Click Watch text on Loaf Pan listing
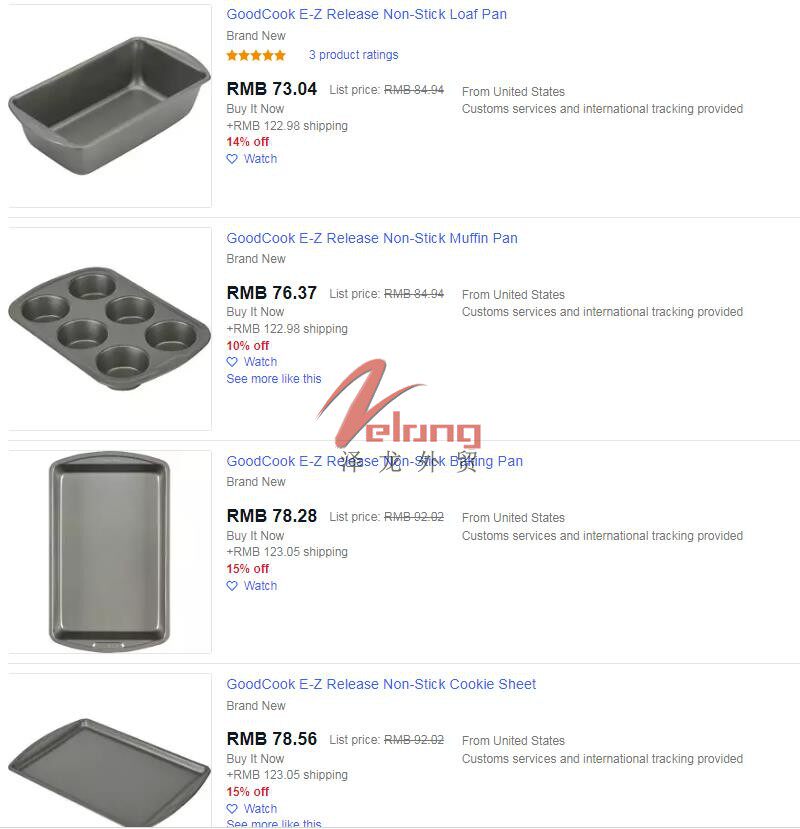Image resolution: width=800 pixels, height=829 pixels. pos(260,159)
